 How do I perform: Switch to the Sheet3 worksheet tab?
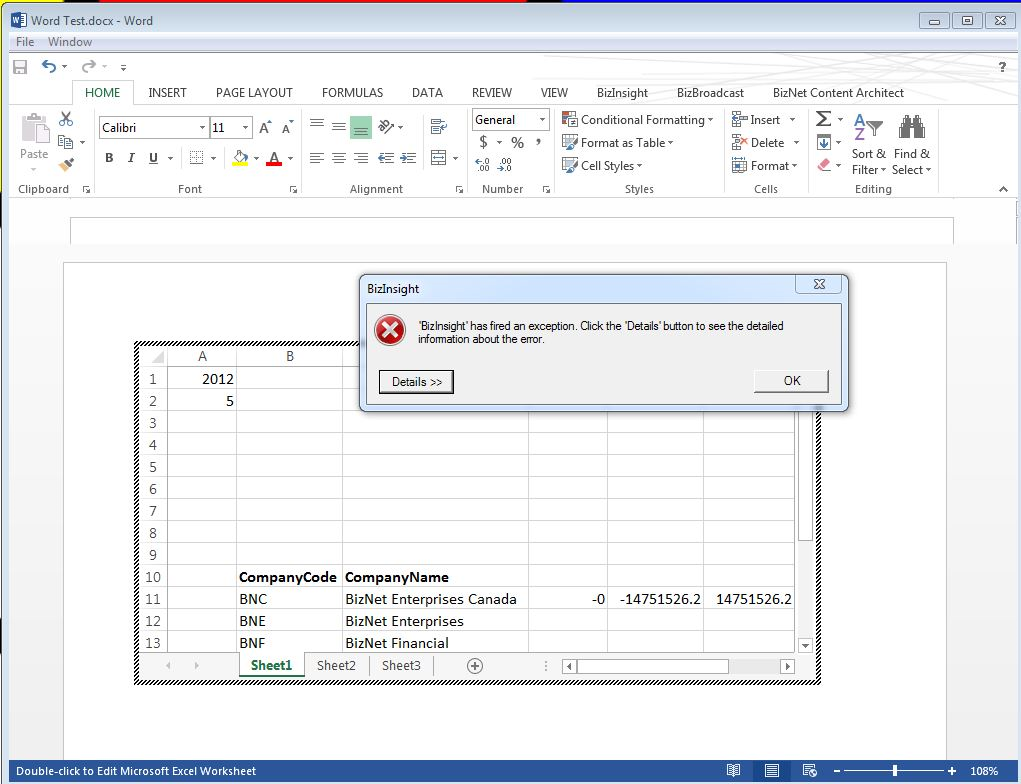point(401,665)
